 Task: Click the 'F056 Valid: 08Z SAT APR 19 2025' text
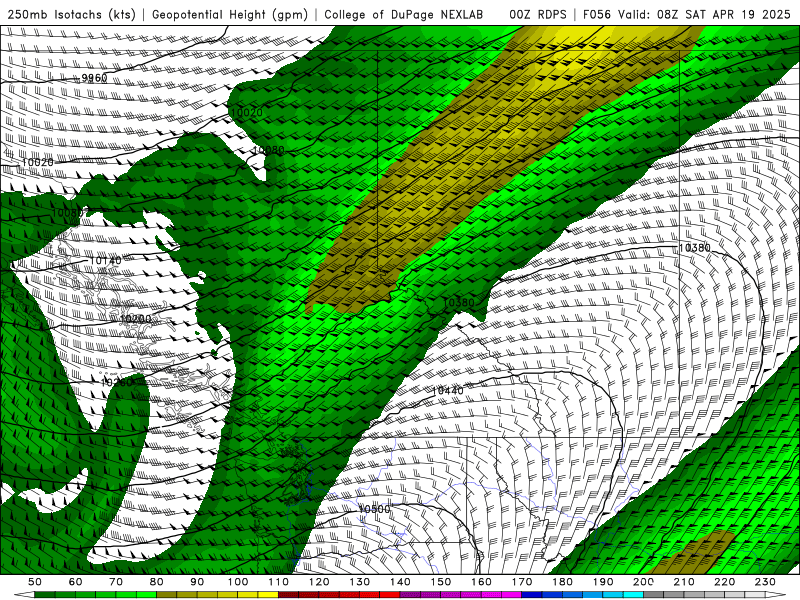pyautogui.click(x=687, y=14)
